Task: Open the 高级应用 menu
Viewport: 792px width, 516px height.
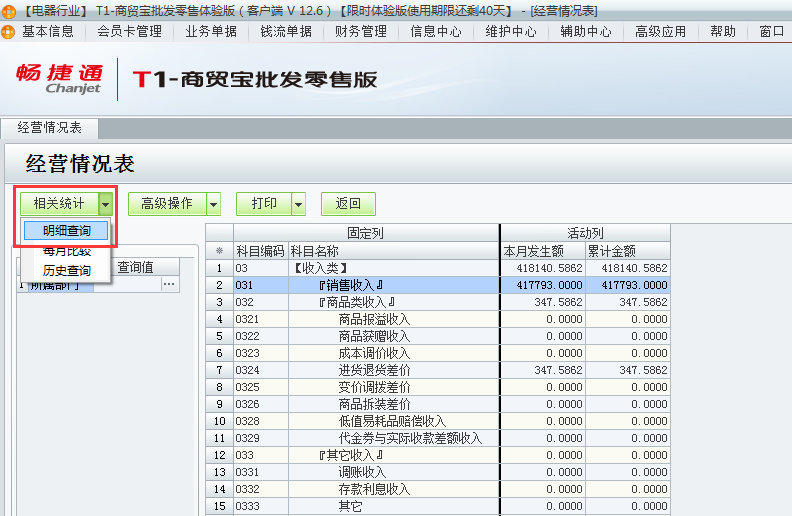Action: 660,31
